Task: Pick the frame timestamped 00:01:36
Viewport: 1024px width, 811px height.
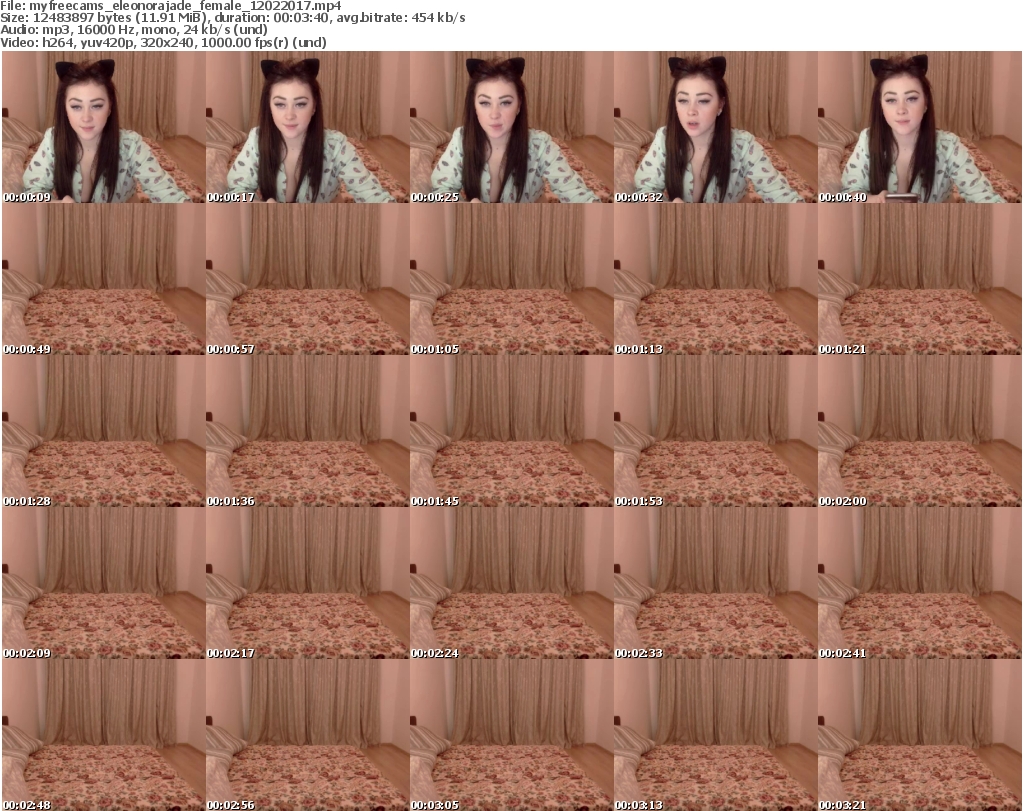Action: (308, 432)
